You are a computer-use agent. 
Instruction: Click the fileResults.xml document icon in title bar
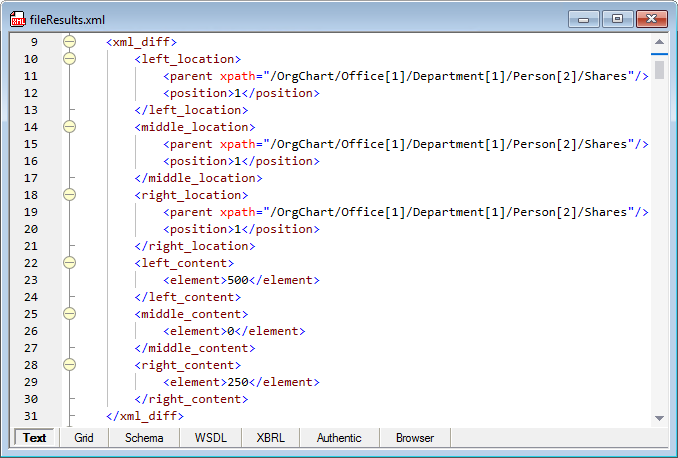[x=18, y=19]
